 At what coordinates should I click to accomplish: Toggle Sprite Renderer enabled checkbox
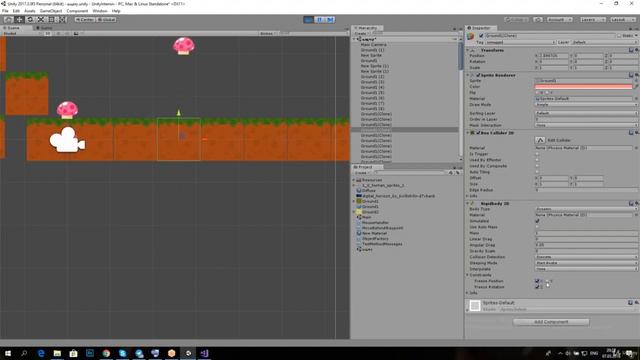[478, 75]
